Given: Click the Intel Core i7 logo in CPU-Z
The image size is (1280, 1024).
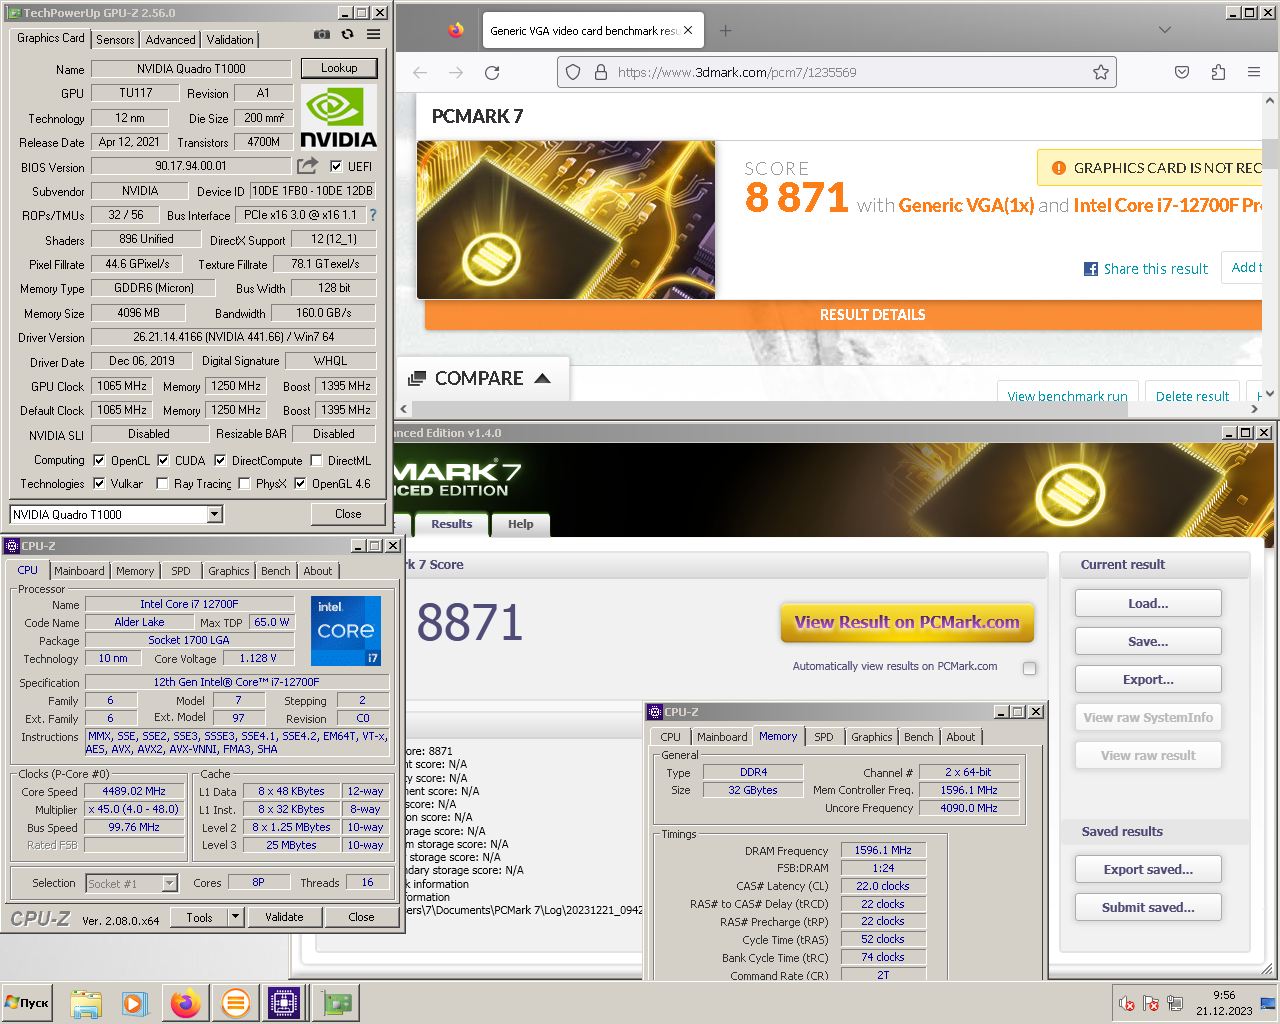Looking at the screenshot, I should pyautogui.click(x=346, y=630).
